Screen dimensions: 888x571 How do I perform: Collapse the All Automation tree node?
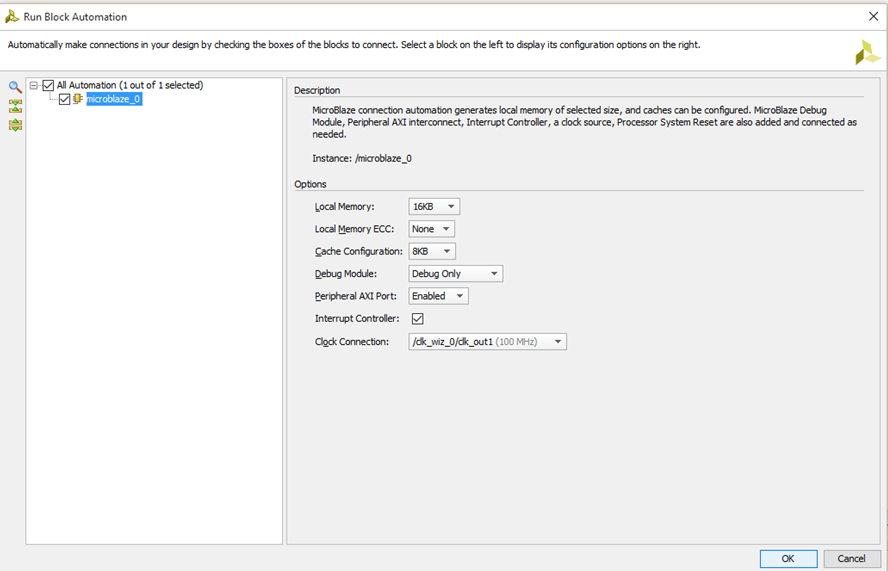click(x=34, y=86)
